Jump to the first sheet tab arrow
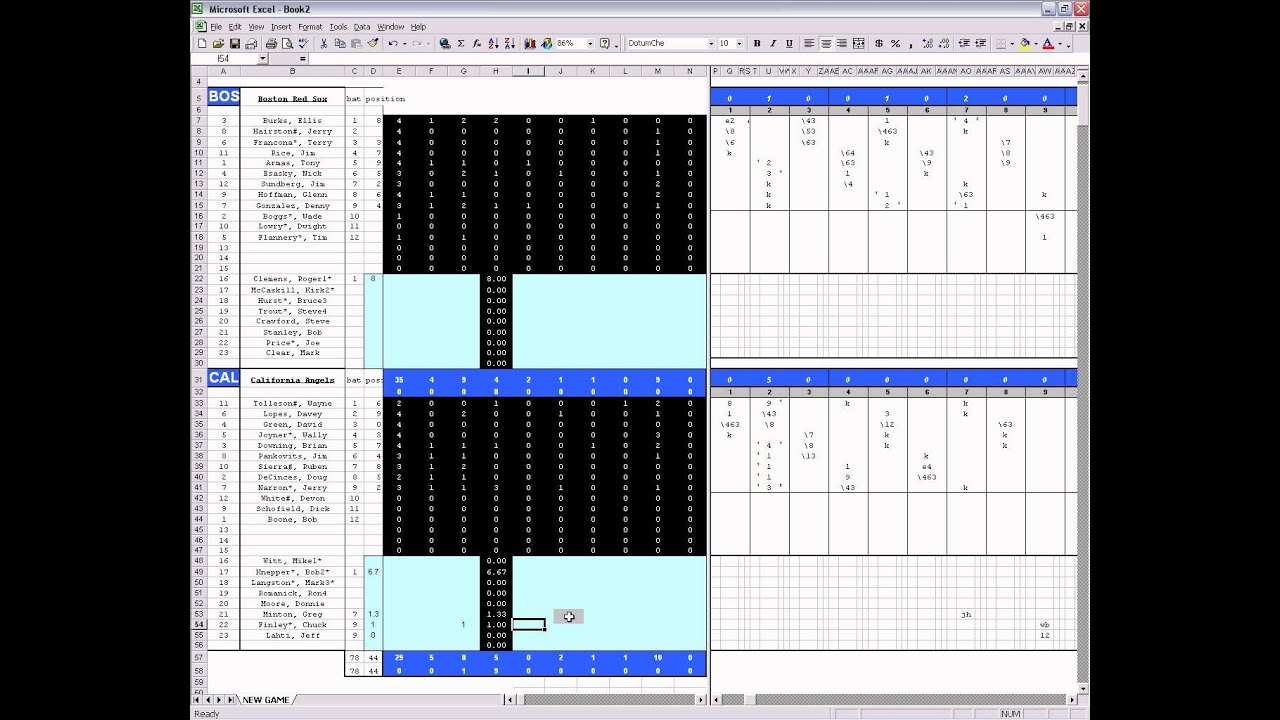The width and height of the screenshot is (1280, 720). point(197,699)
